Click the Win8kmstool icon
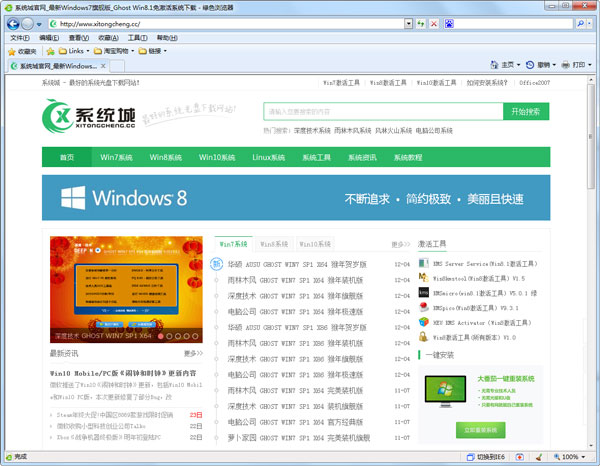This screenshot has width=600, height=466. [424, 278]
